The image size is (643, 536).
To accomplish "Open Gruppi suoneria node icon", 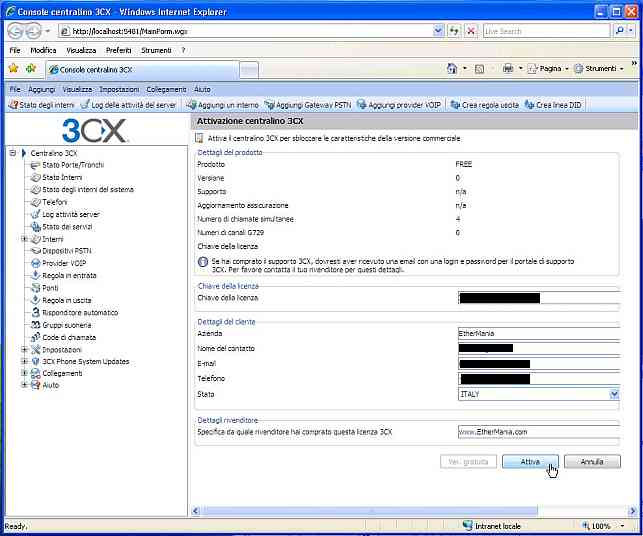I will point(36,325).
